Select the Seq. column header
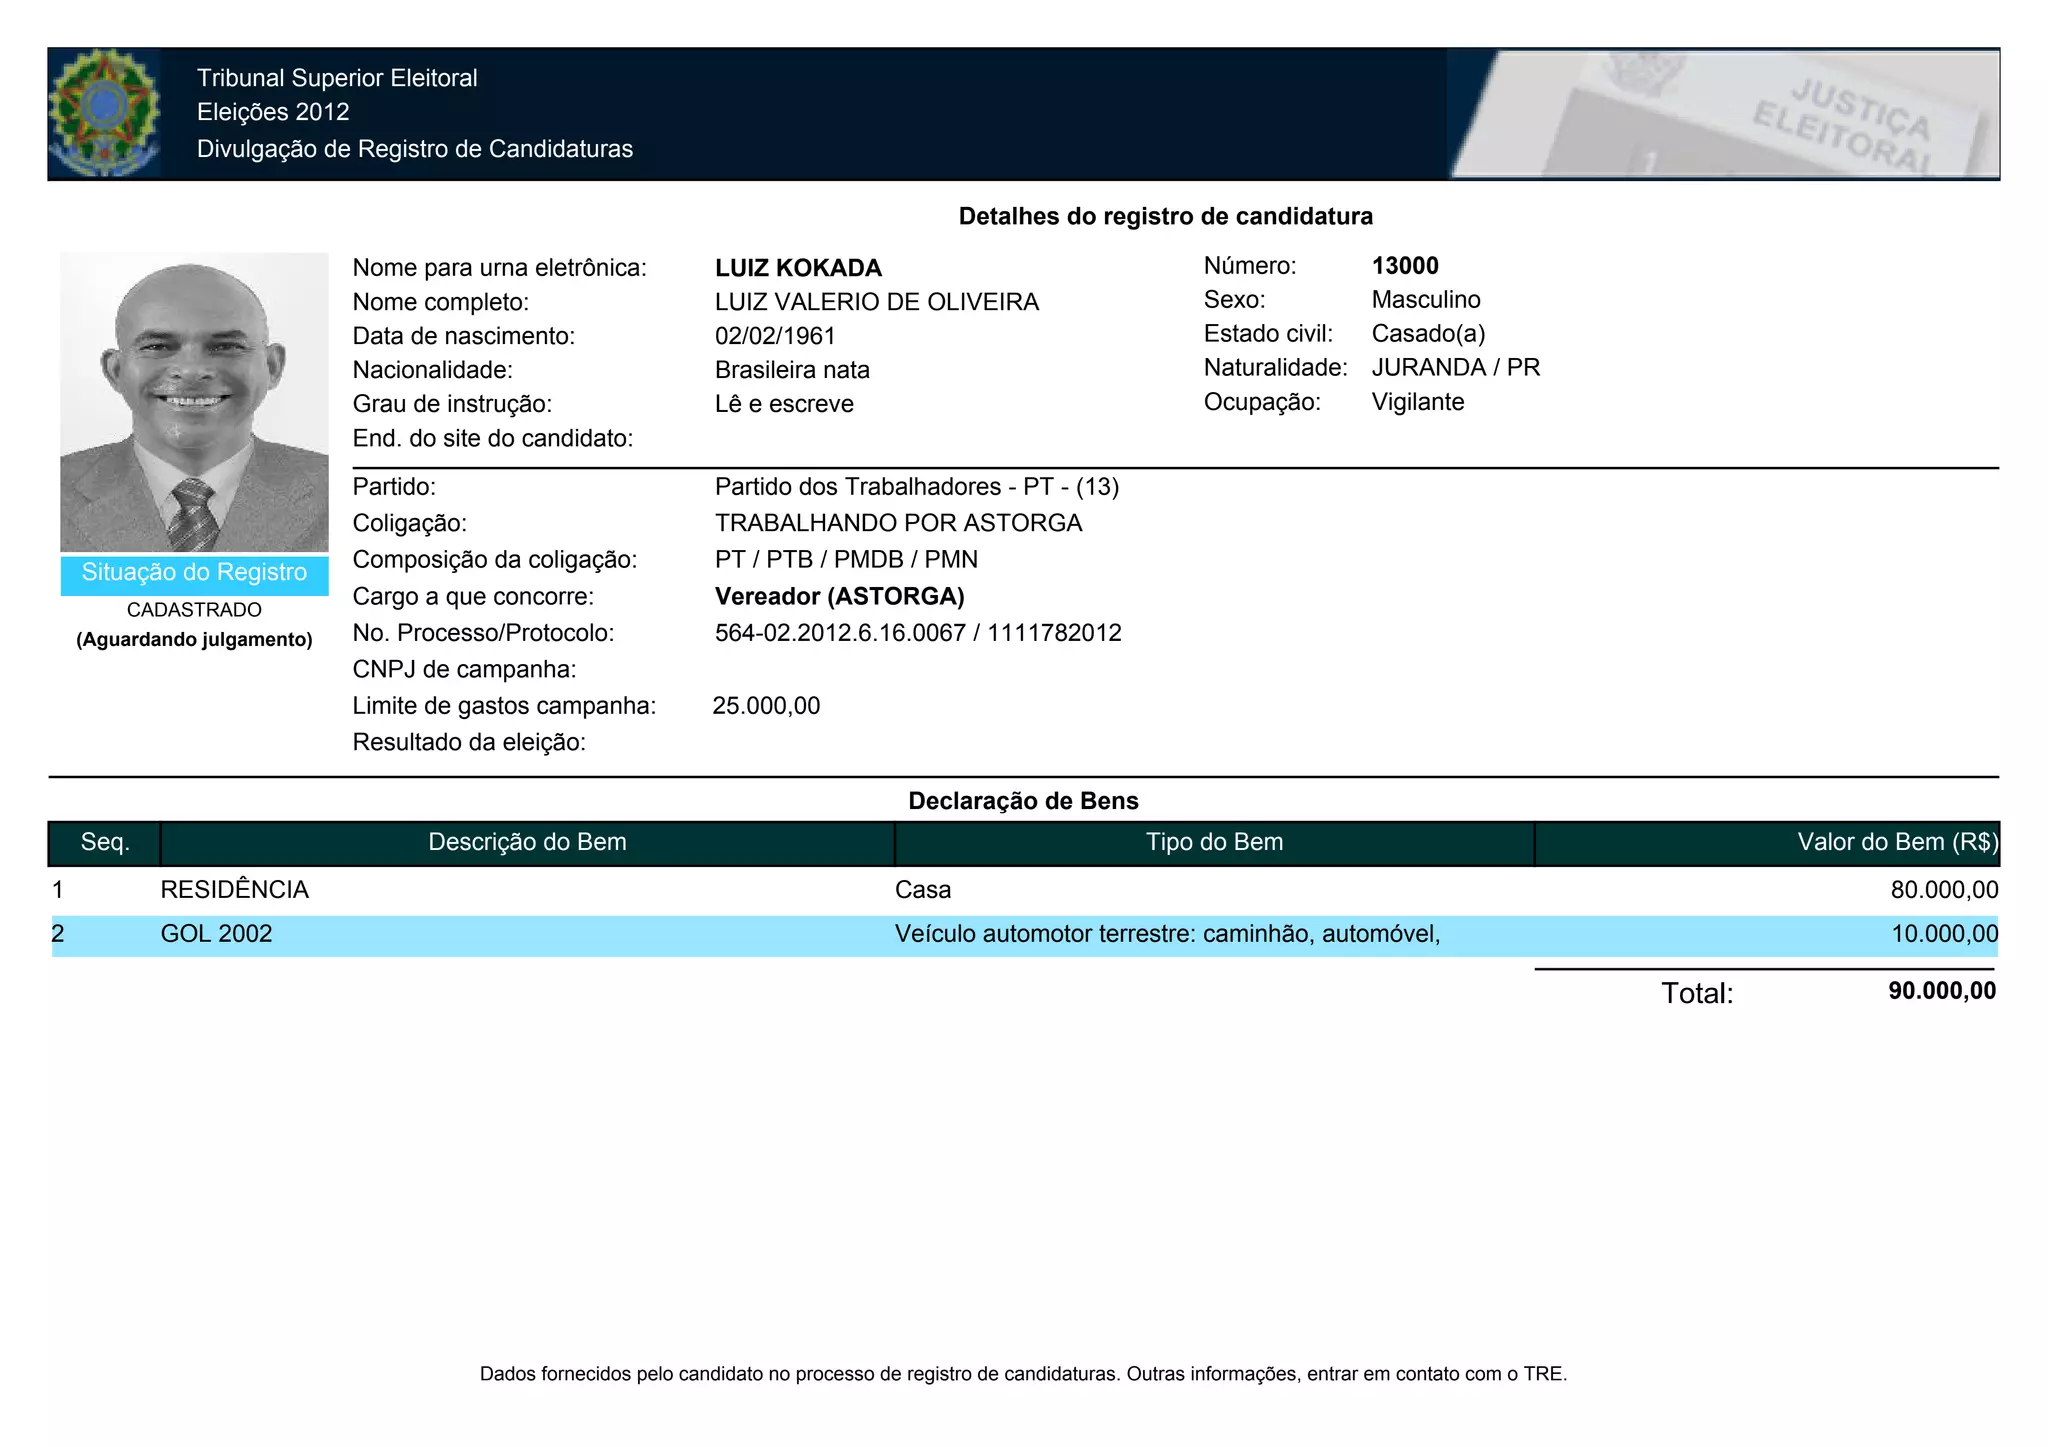This screenshot has width=2048, height=1447. click(105, 843)
